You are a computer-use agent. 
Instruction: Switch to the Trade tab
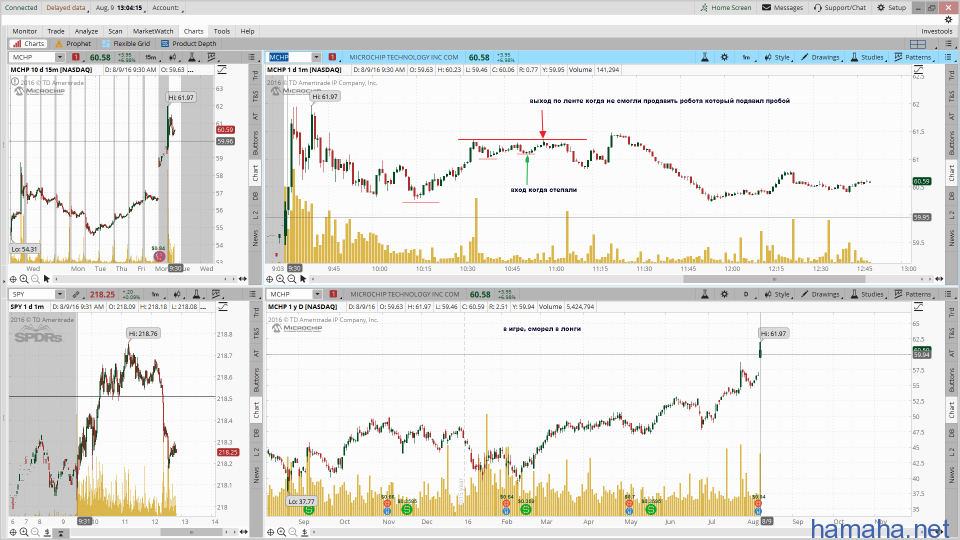(x=56, y=31)
